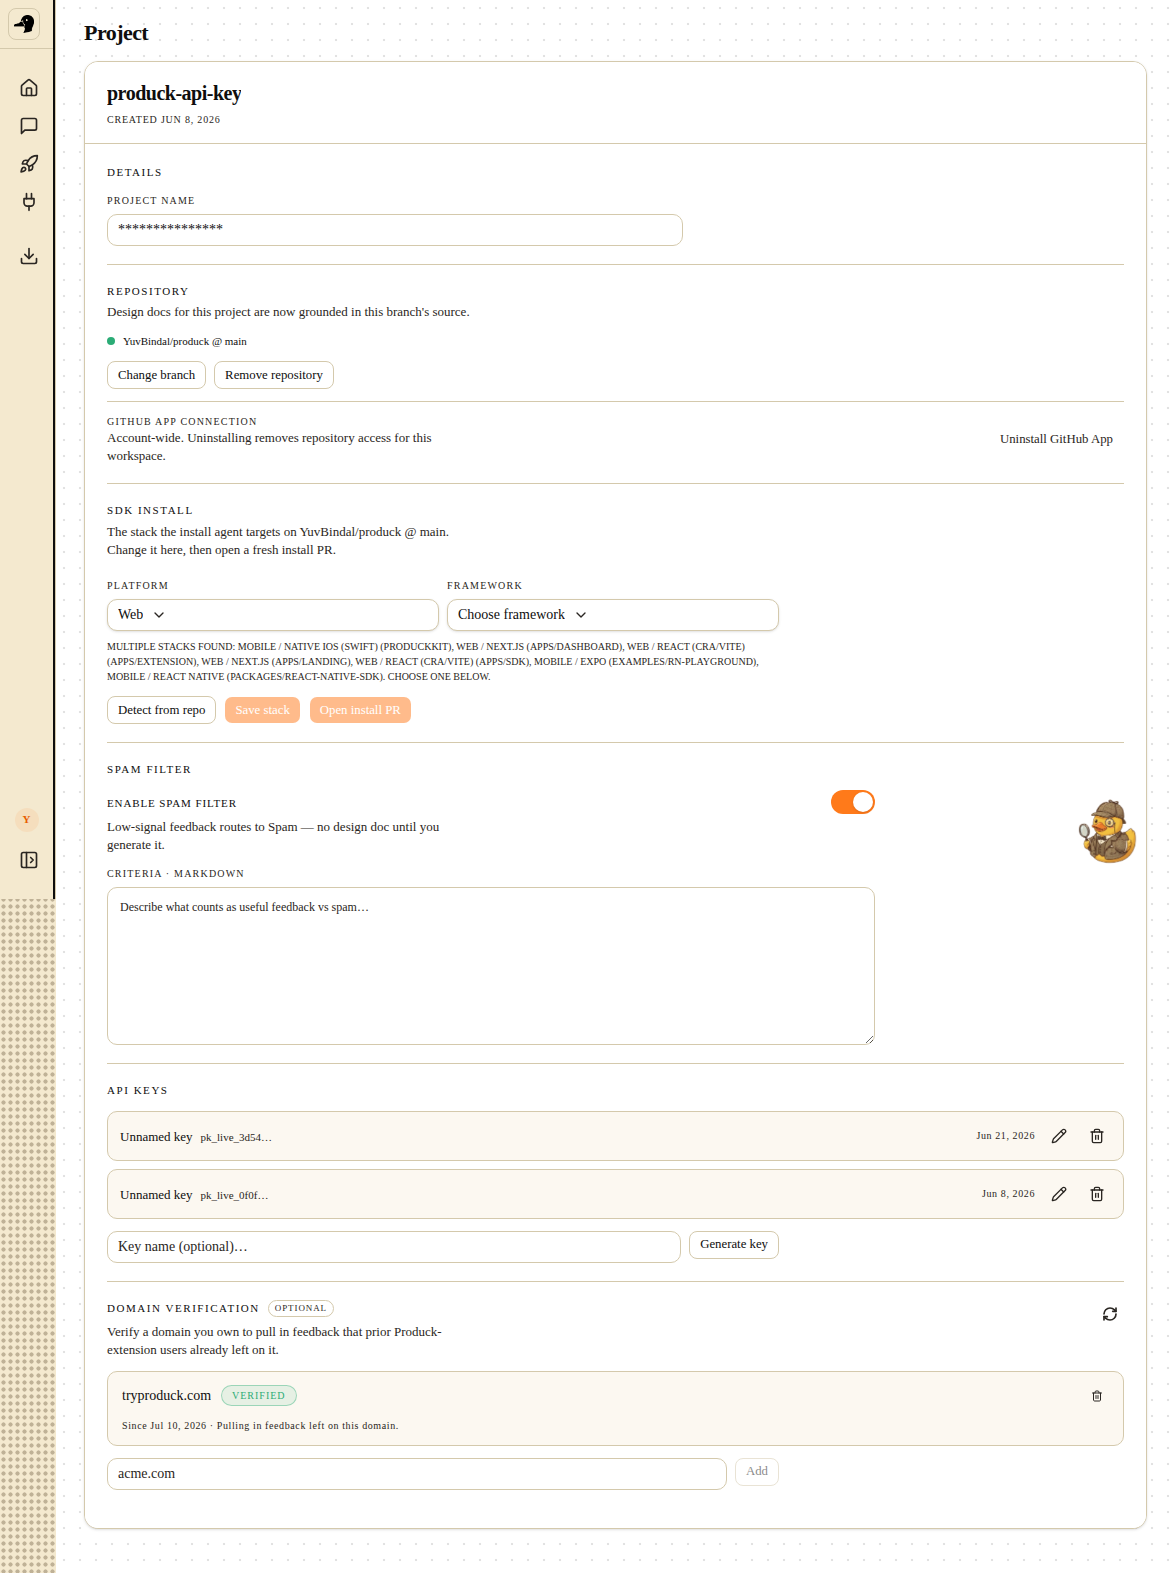Delete the pk_live_3d54 API key
Image resolution: width=1175 pixels, height=1573 pixels.
(x=1097, y=1136)
